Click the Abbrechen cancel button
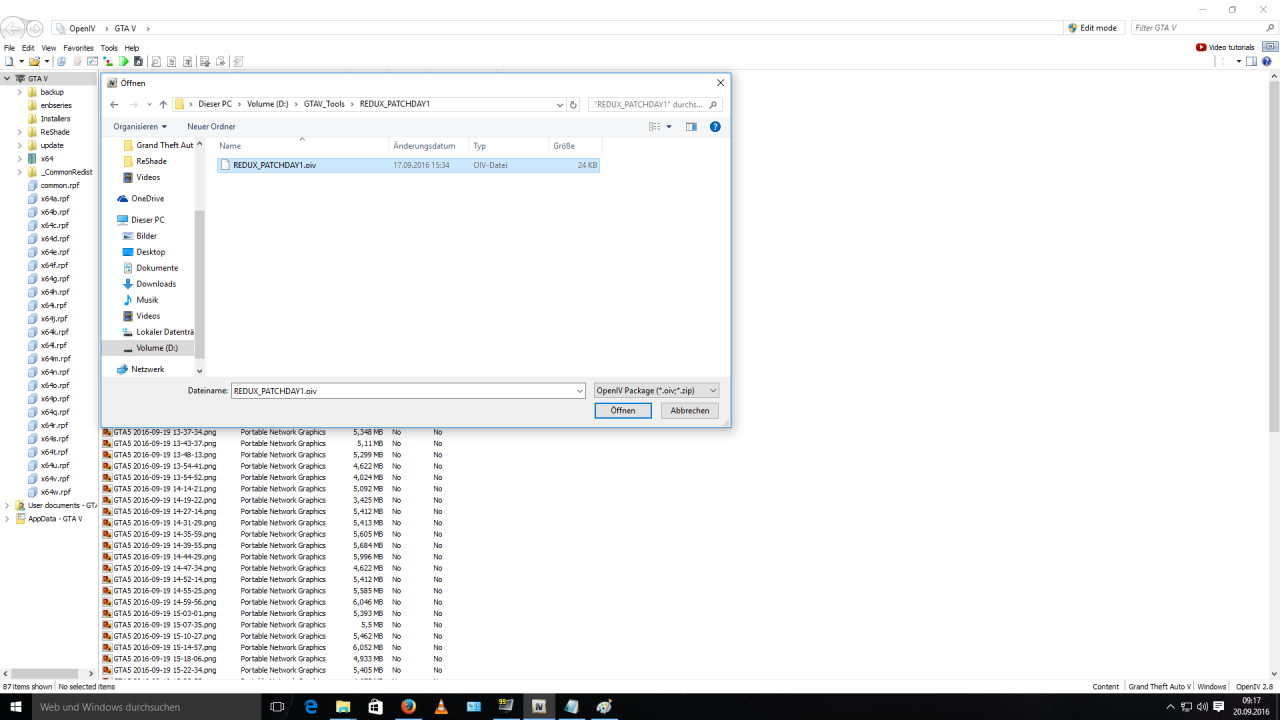The width and height of the screenshot is (1280, 720). tap(690, 411)
